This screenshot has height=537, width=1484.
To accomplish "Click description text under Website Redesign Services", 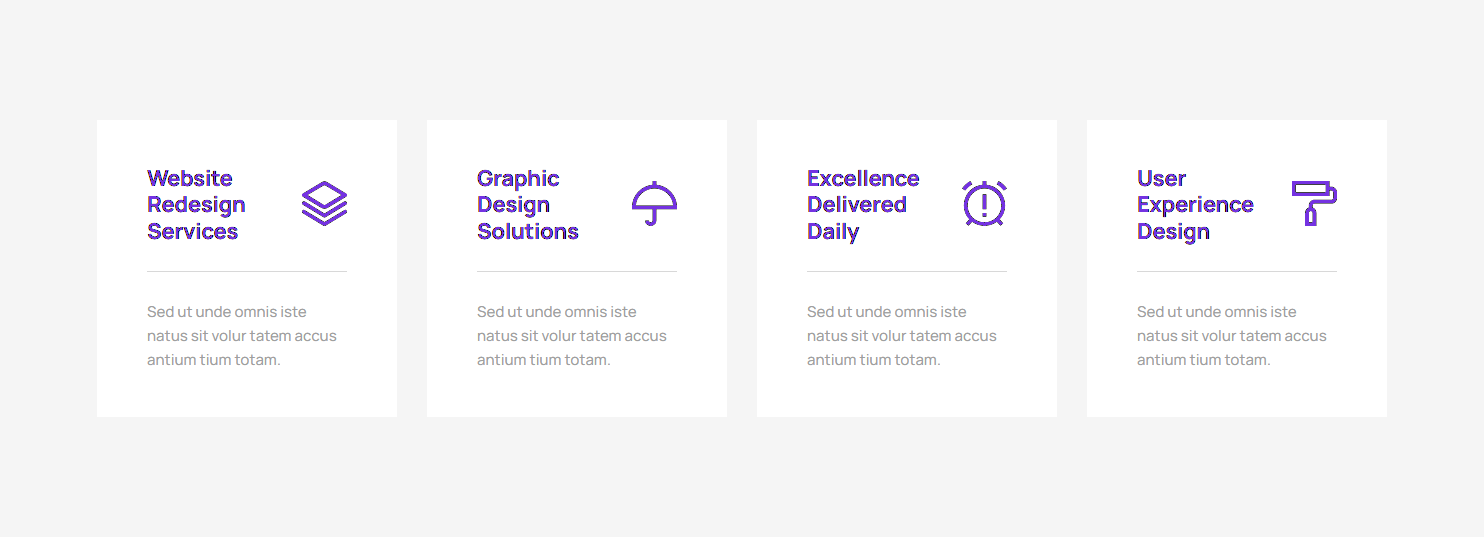I will [241, 336].
